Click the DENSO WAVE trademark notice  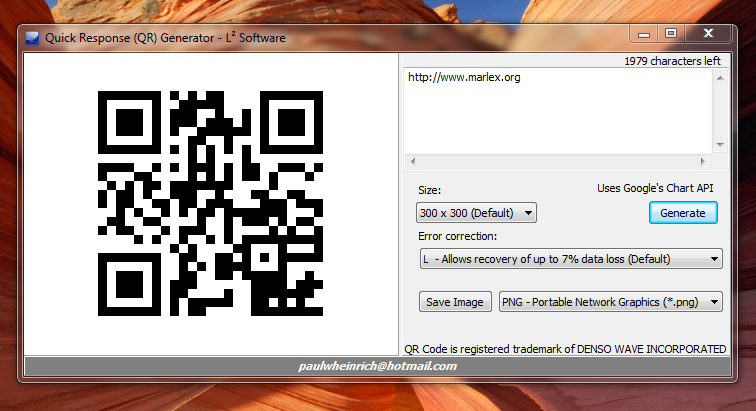[x=565, y=349]
